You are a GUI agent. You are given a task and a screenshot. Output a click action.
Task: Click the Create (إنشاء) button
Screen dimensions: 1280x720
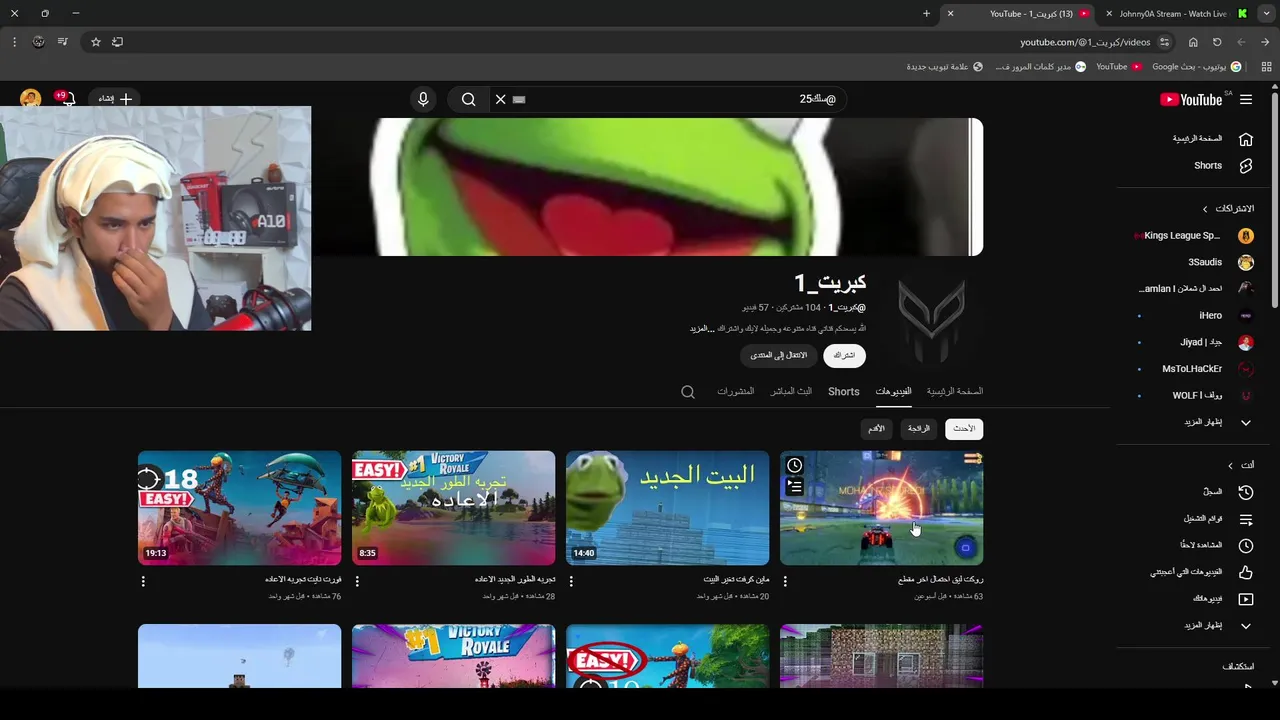click(x=114, y=99)
